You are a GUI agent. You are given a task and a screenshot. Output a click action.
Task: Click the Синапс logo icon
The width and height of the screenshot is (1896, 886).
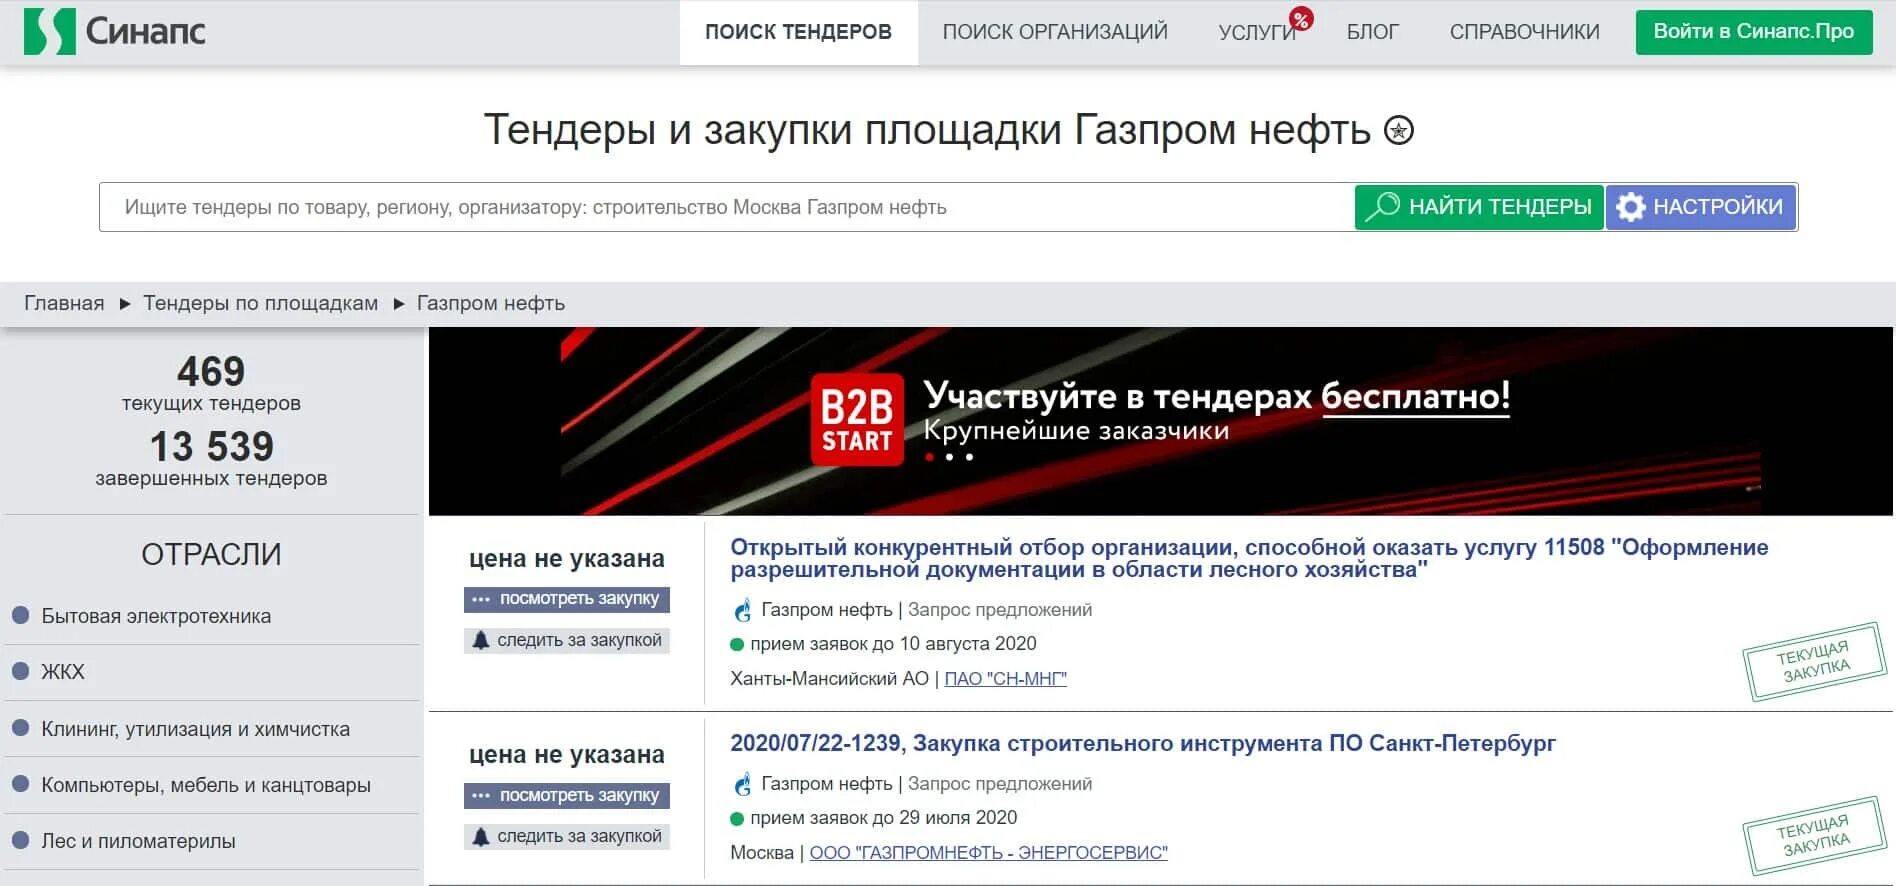[x=49, y=32]
